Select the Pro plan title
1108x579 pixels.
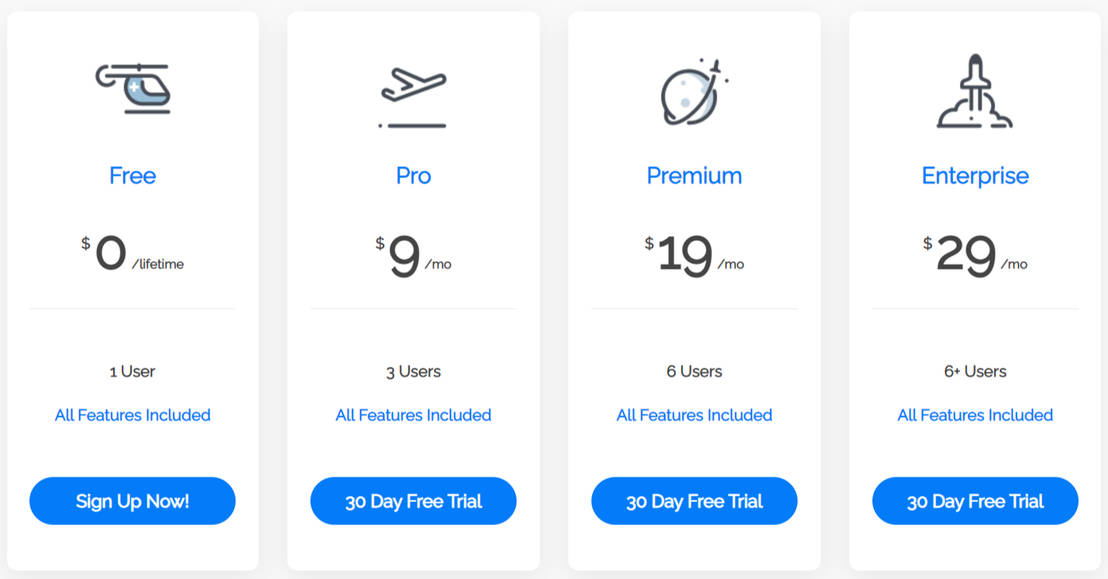[413, 176]
